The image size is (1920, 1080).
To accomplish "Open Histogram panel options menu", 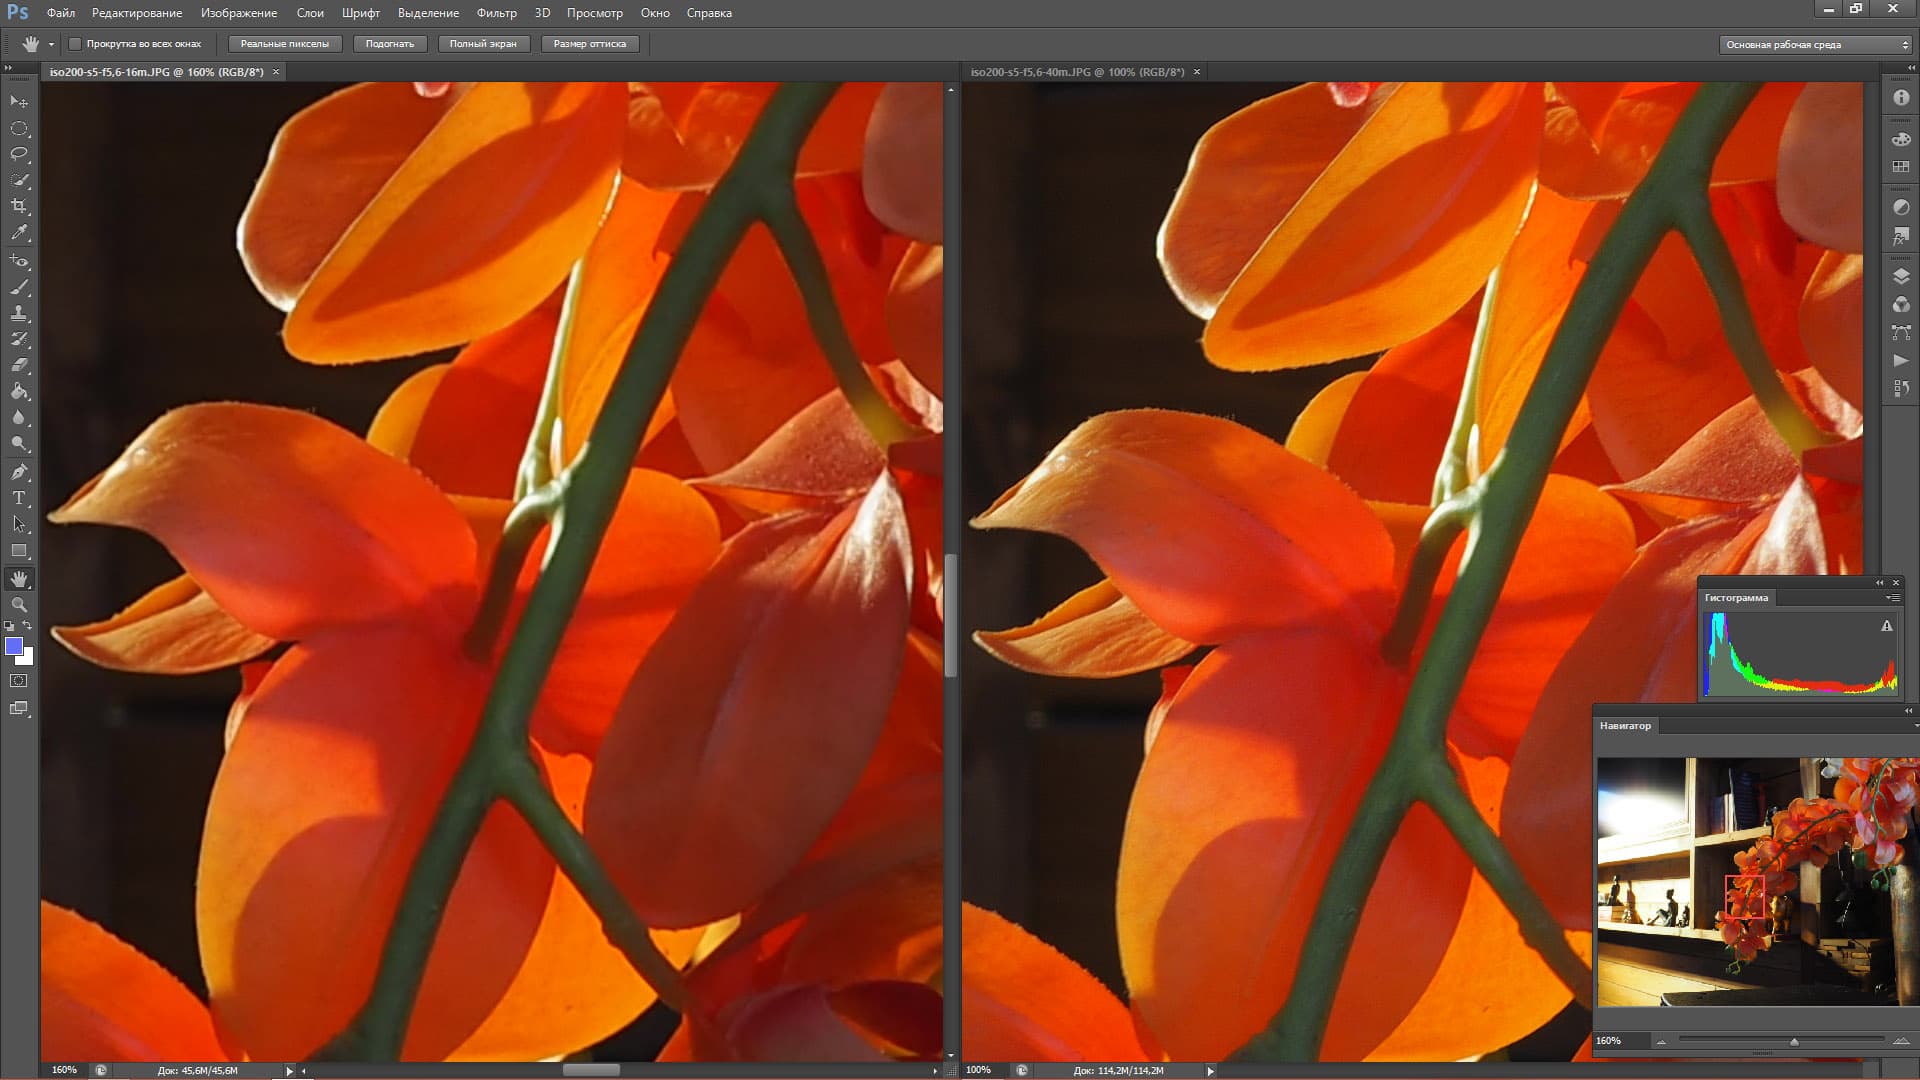I will pyautogui.click(x=1892, y=598).
